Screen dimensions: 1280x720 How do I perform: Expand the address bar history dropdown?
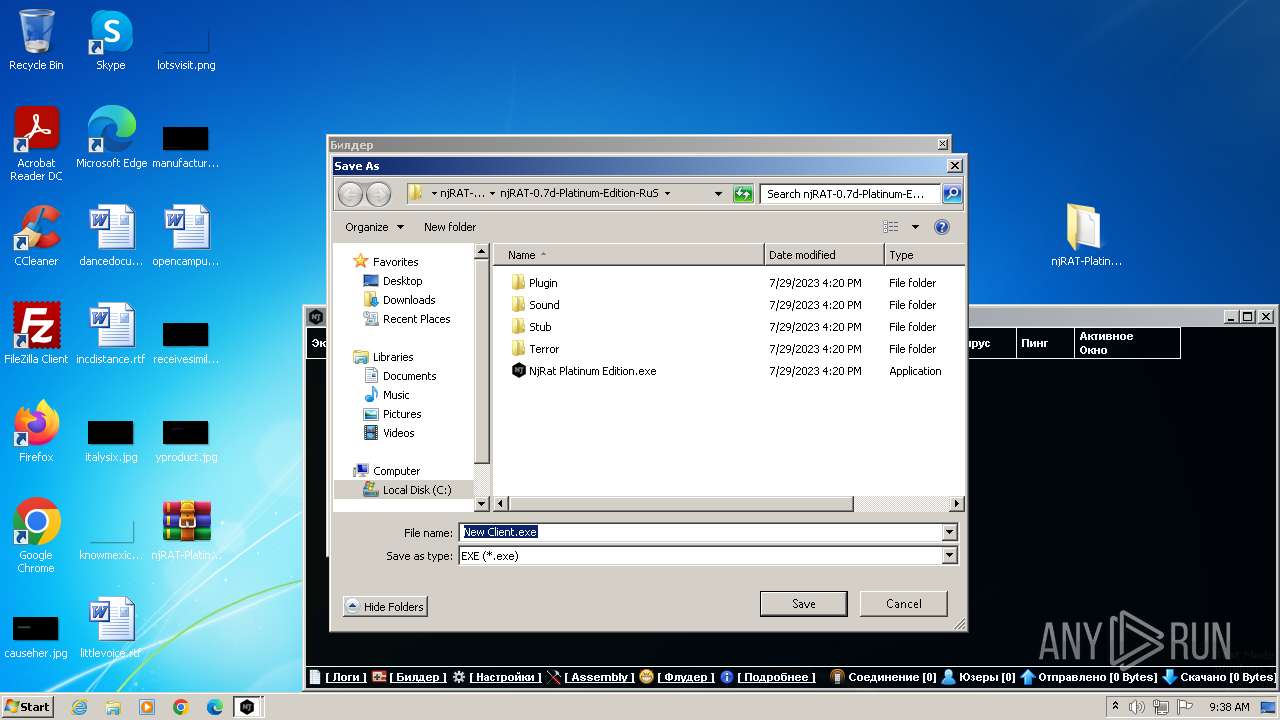(x=718, y=194)
